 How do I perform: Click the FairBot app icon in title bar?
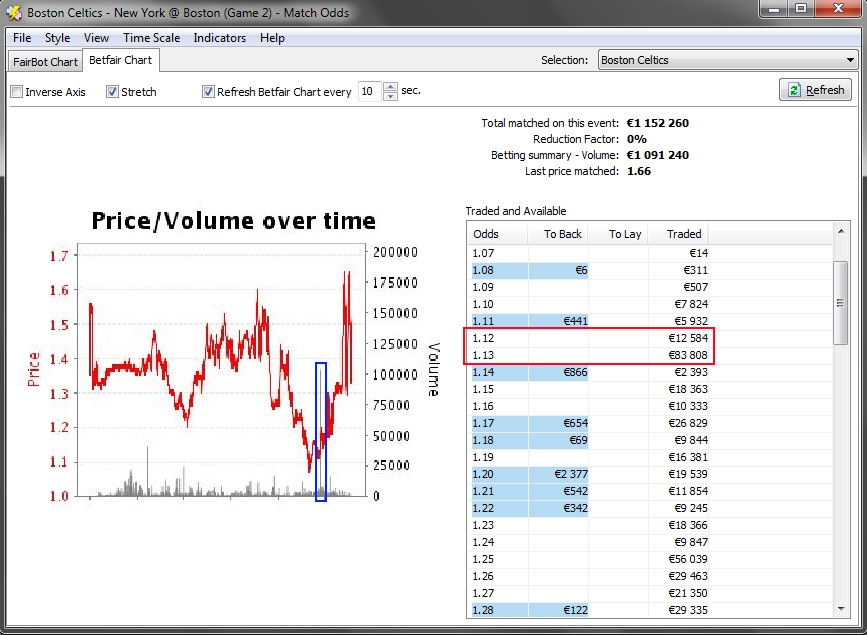point(14,12)
